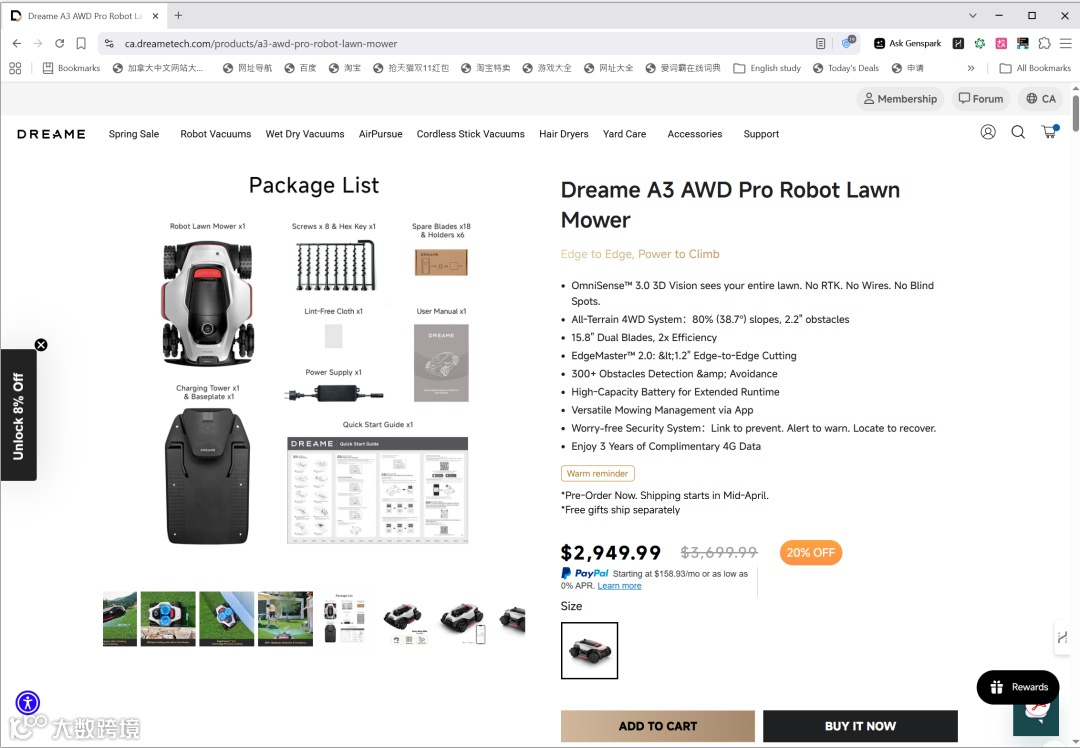Open the shopping cart icon

(1050, 132)
